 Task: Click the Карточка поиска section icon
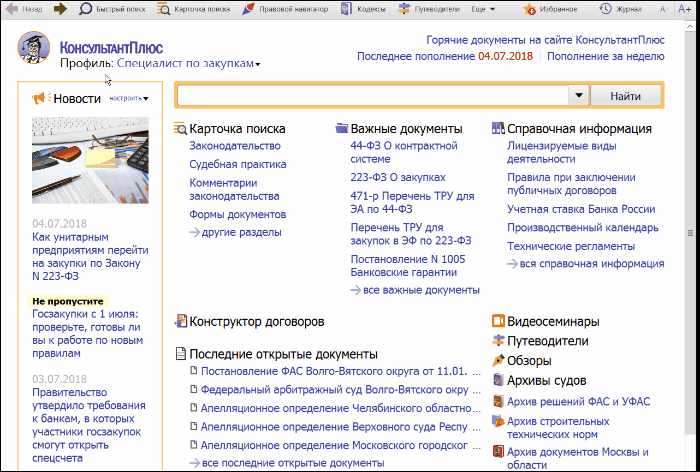tap(180, 129)
